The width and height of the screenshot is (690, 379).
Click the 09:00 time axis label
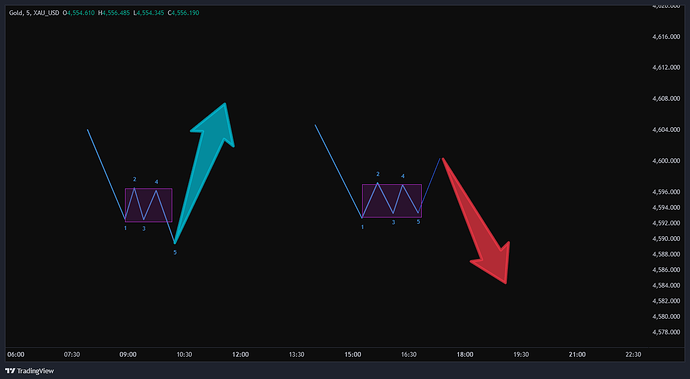128,355
